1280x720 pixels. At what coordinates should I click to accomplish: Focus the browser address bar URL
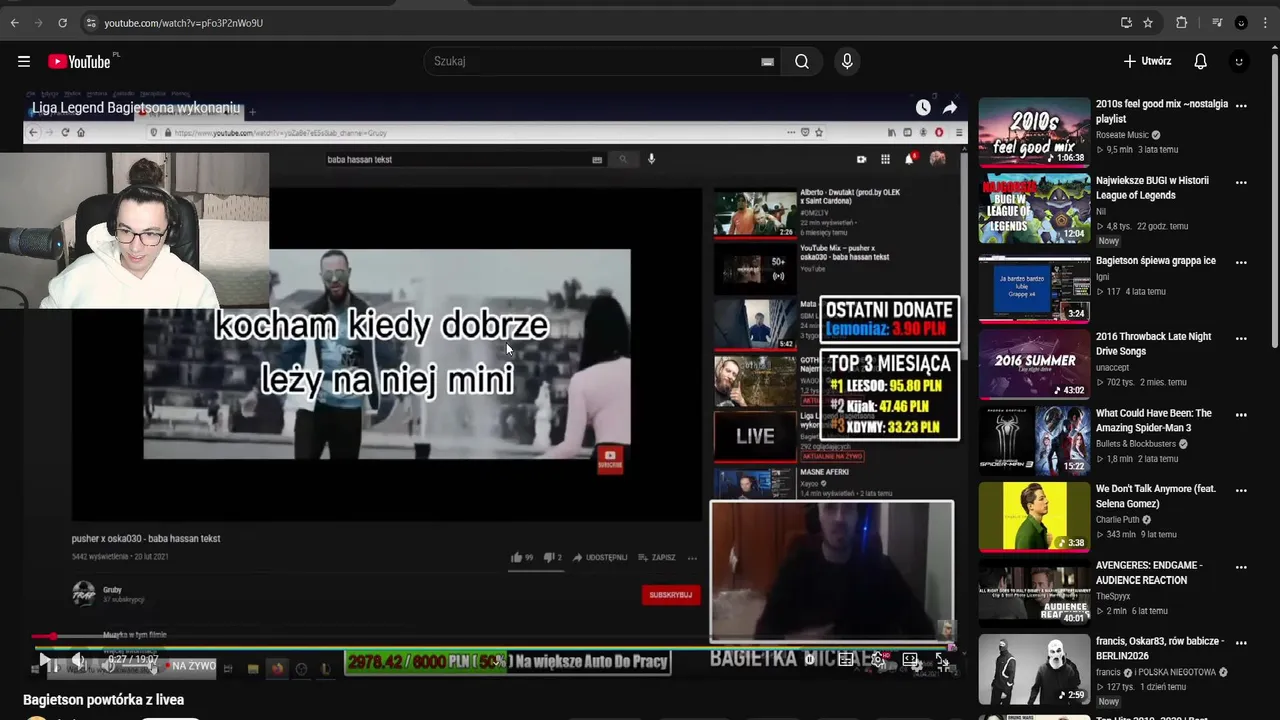coord(183,23)
